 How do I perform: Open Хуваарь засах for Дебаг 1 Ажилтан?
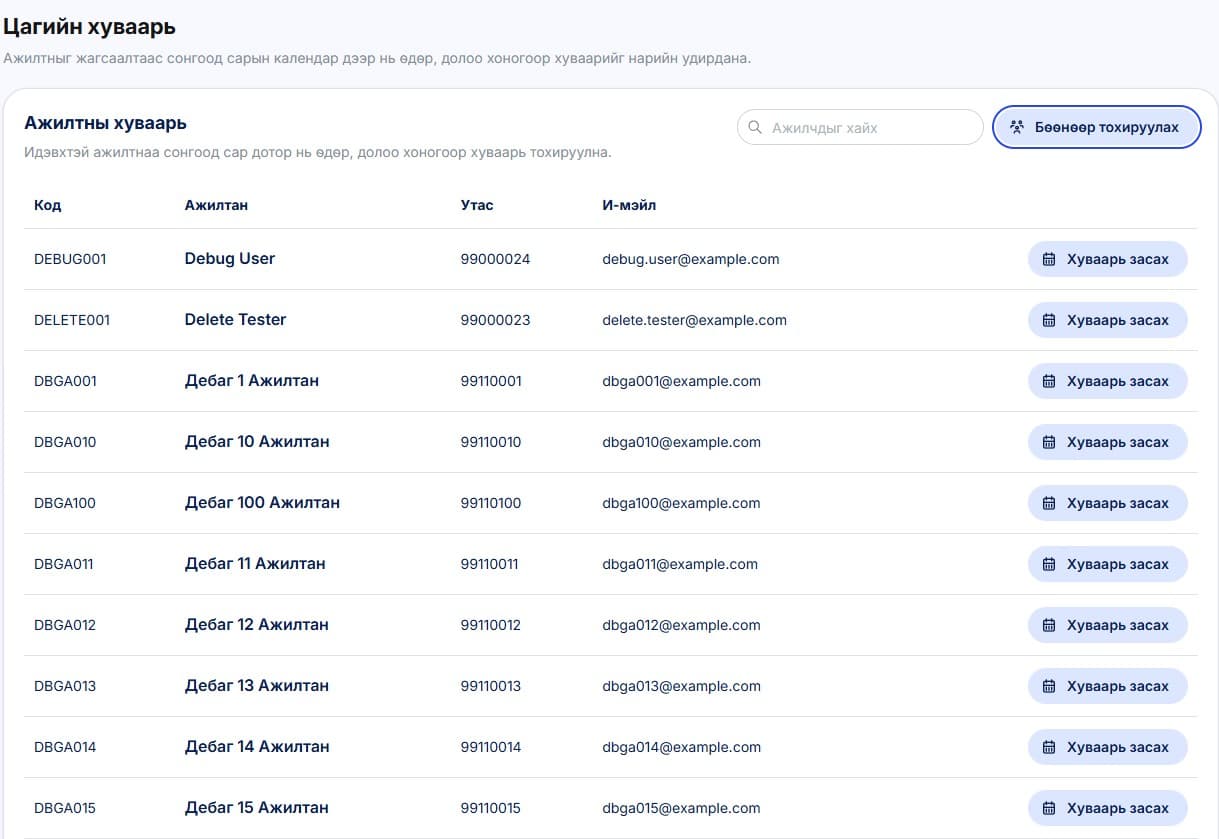(1107, 381)
